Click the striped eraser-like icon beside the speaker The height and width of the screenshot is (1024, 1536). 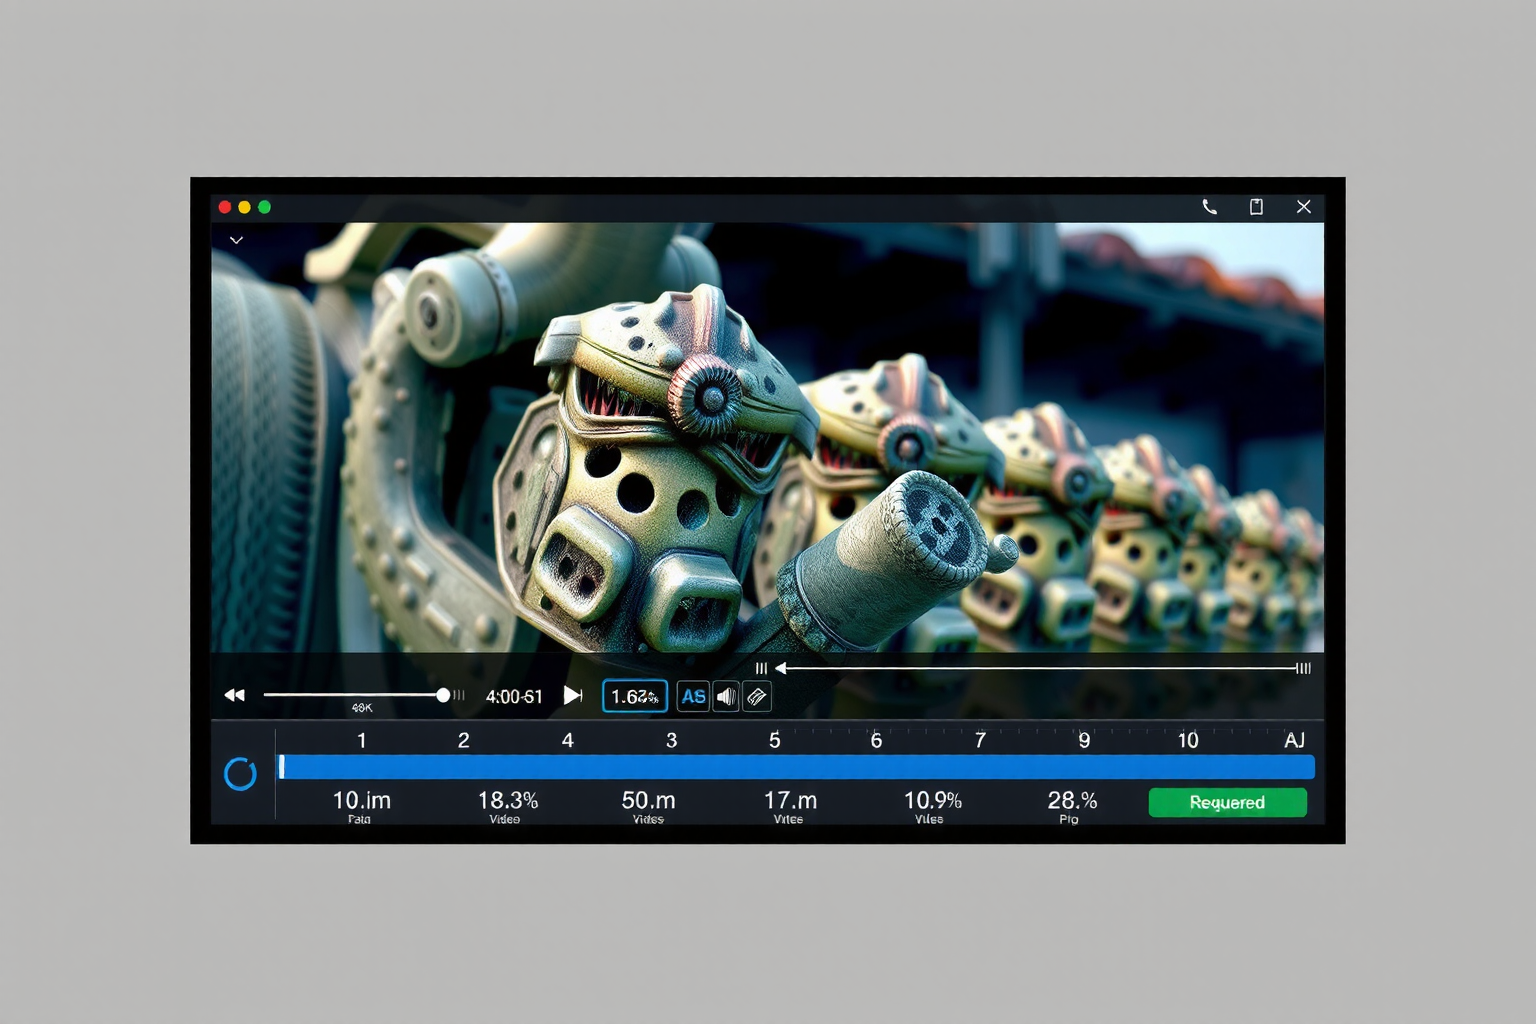click(757, 696)
